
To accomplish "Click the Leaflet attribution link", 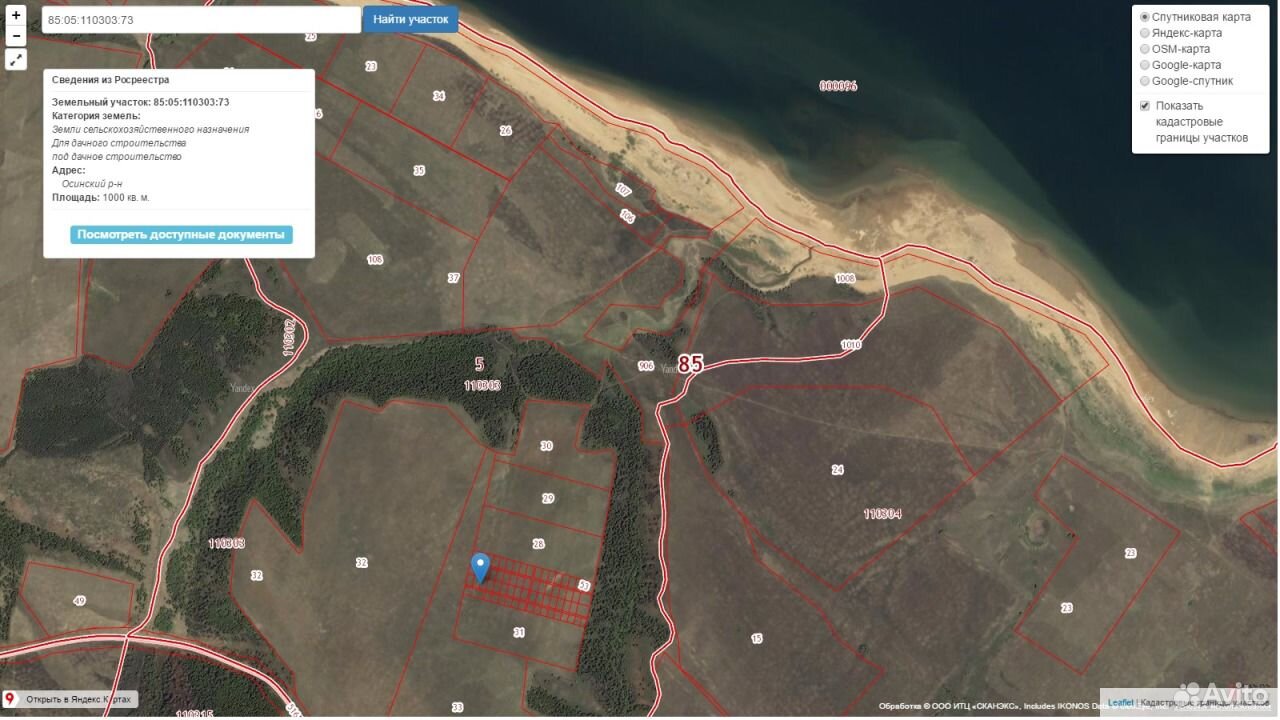I will (1119, 703).
